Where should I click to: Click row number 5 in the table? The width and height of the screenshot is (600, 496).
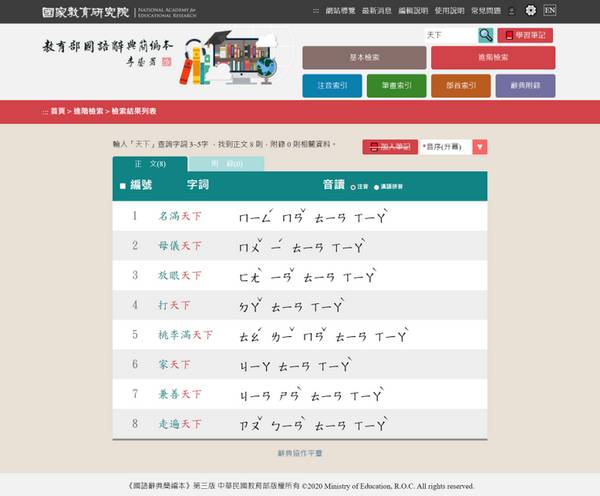[135, 335]
